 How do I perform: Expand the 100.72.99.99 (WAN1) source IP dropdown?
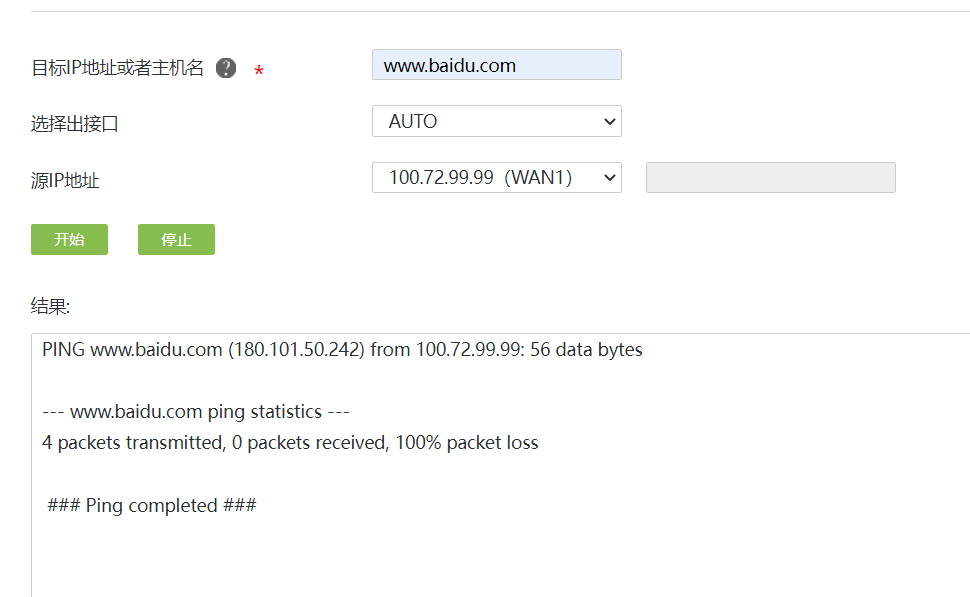(496, 178)
